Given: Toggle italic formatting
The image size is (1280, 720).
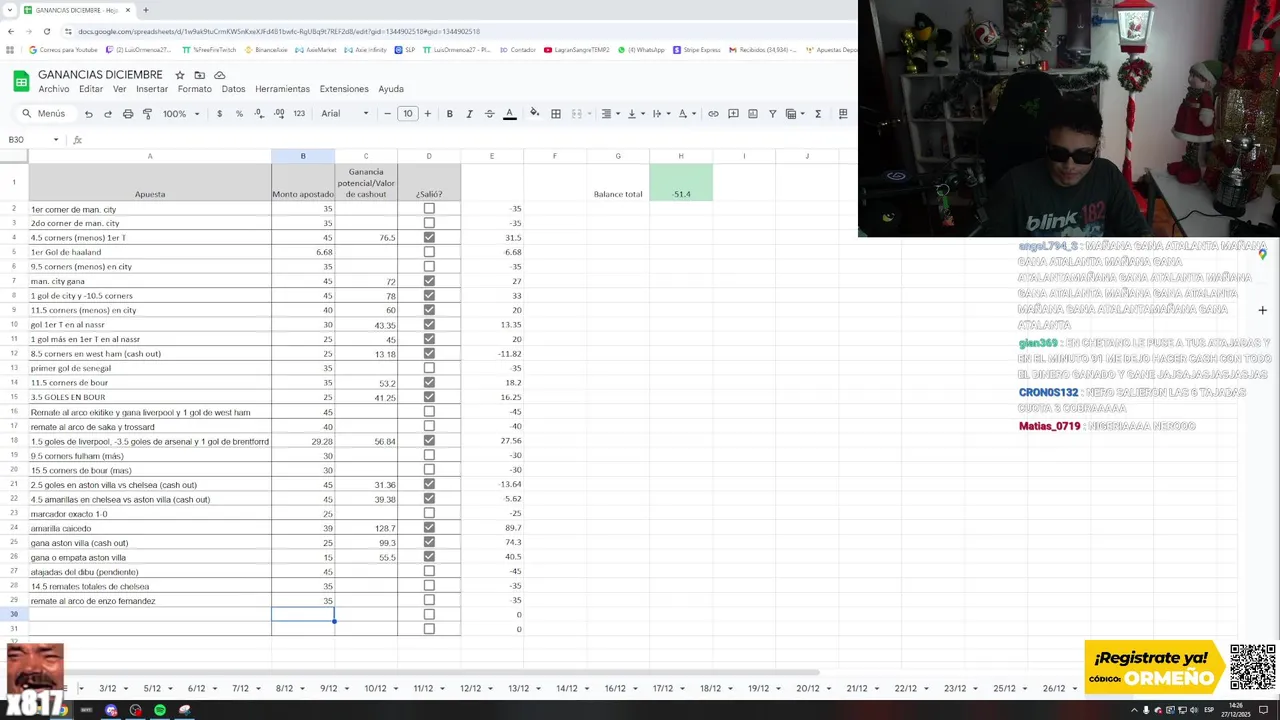Looking at the screenshot, I should (470, 114).
